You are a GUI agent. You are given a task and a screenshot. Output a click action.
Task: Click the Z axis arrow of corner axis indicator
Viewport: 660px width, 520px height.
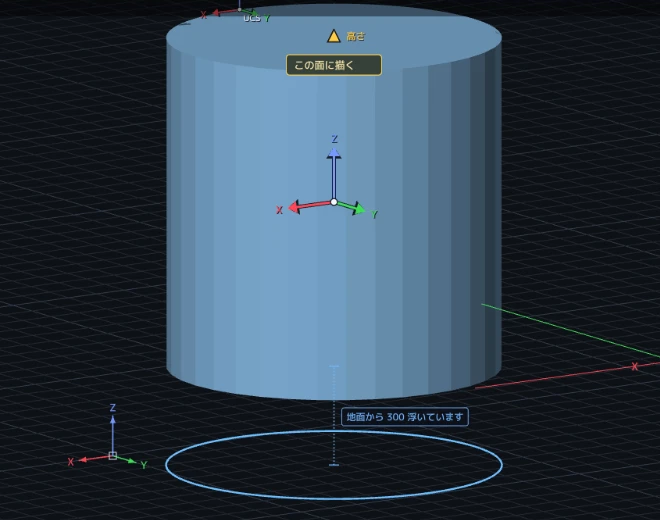(113, 433)
